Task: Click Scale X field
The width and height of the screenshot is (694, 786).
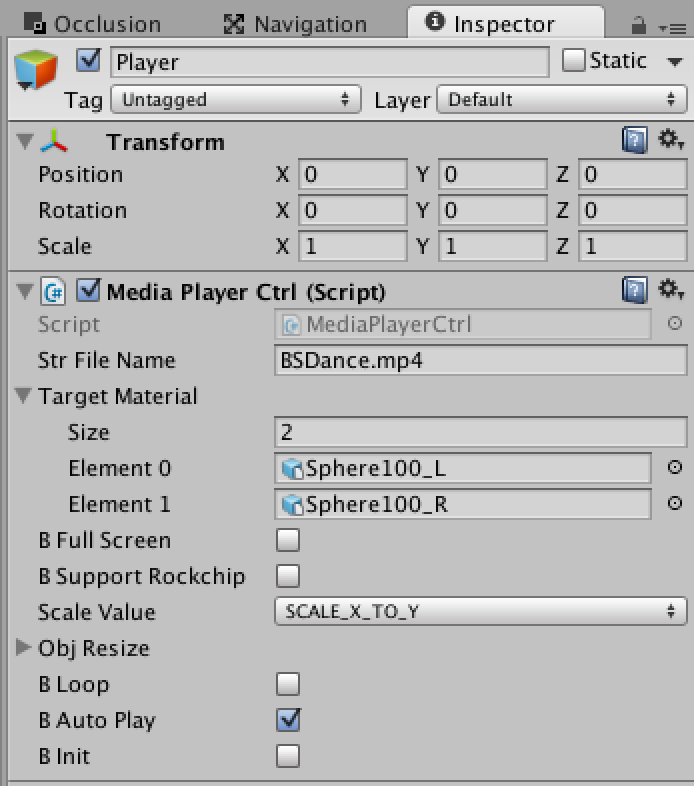Action: tap(353, 246)
